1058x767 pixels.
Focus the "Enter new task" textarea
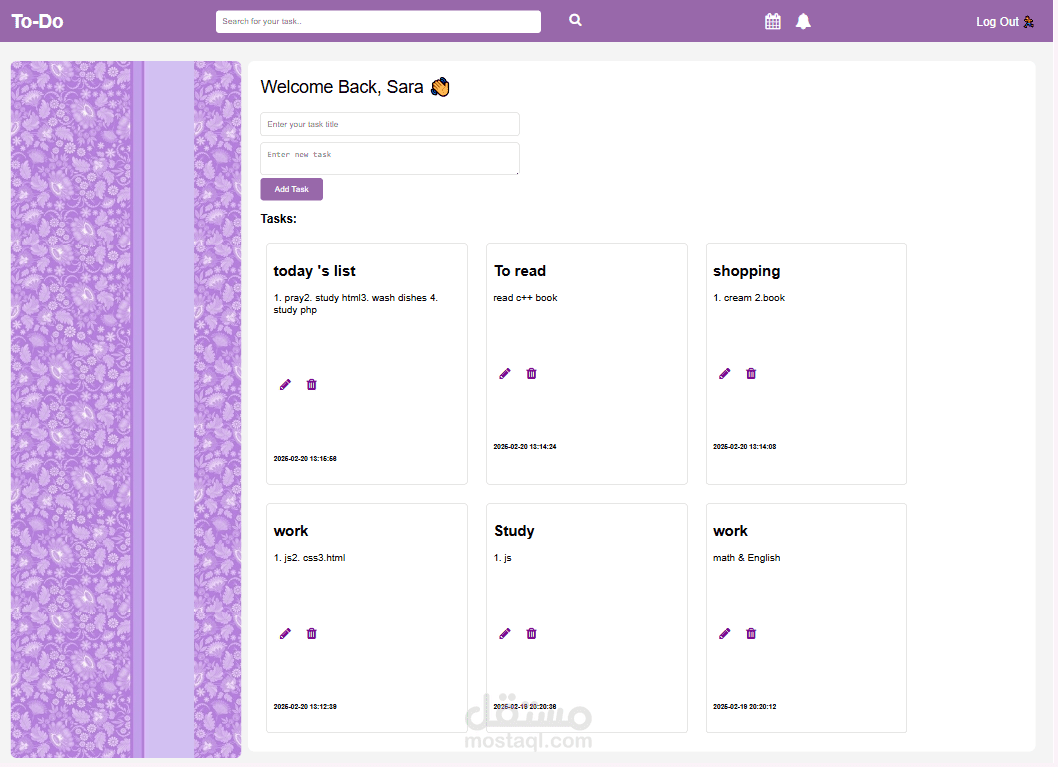390,159
